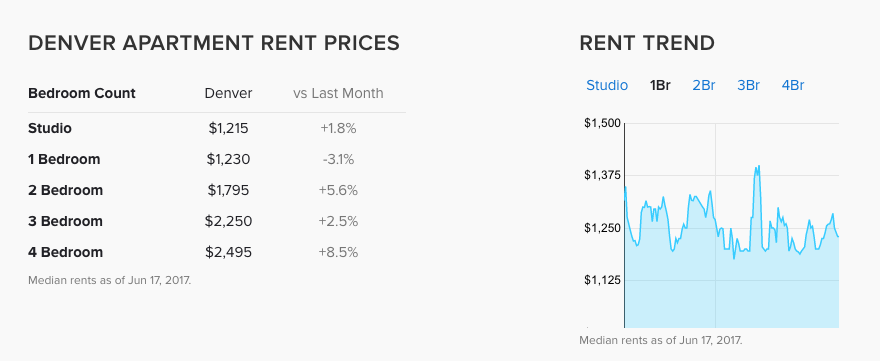
Task: Click the $1,125 axis label on chart
Action: point(602,280)
